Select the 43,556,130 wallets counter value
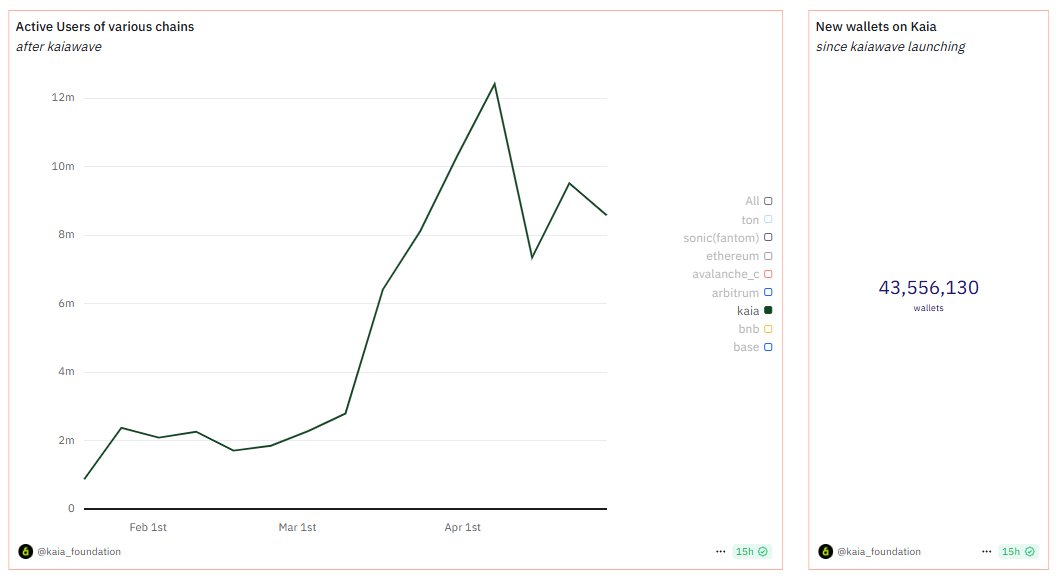 pos(928,287)
